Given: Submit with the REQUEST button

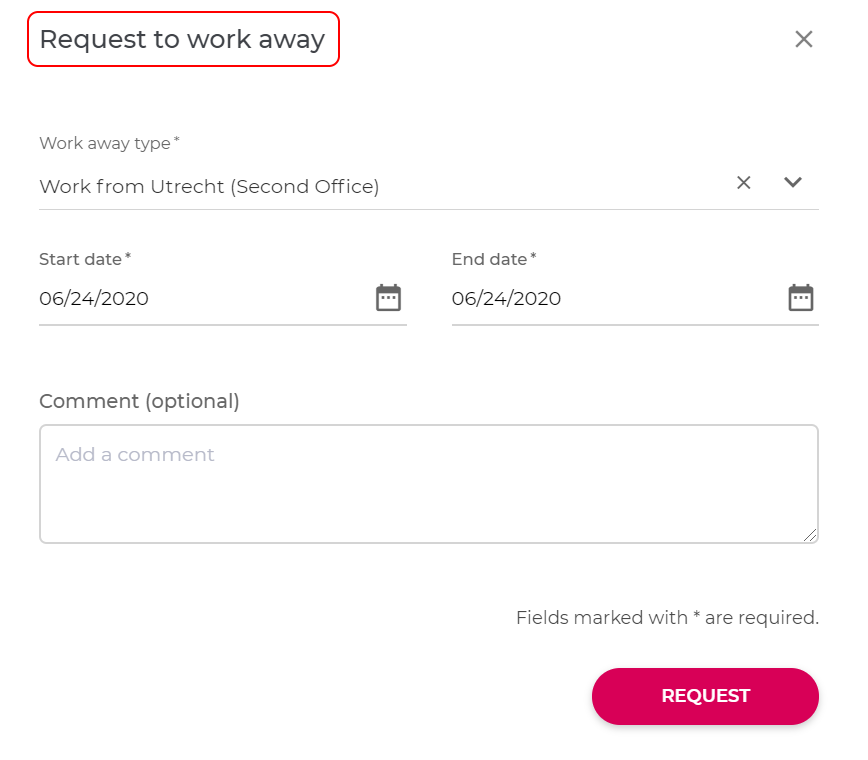Looking at the screenshot, I should (705, 696).
